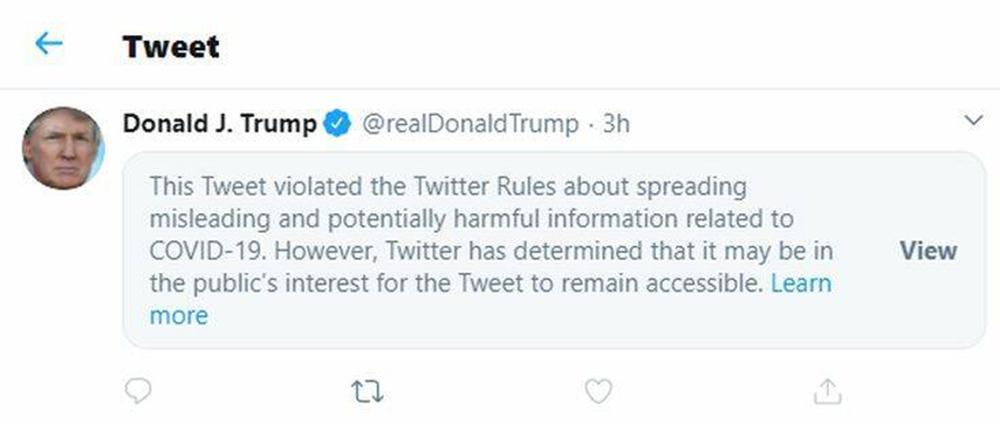Open the @realDonaldTrump handle
The image size is (1000, 424).
click(x=468, y=124)
